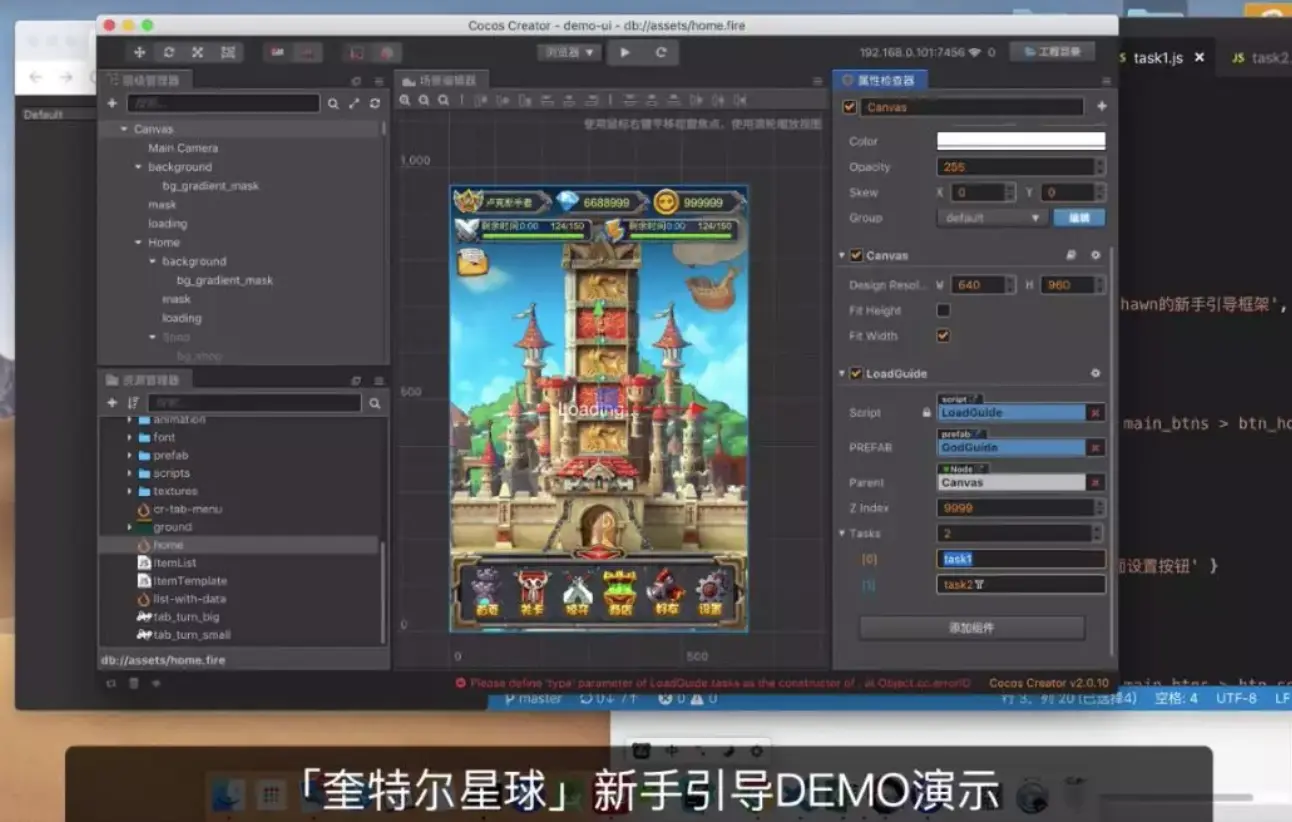The width and height of the screenshot is (1292, 822).
Task: Clear the PREFAB GodGuide reference
Action: pyautogui.click(x=1096, y=448)
